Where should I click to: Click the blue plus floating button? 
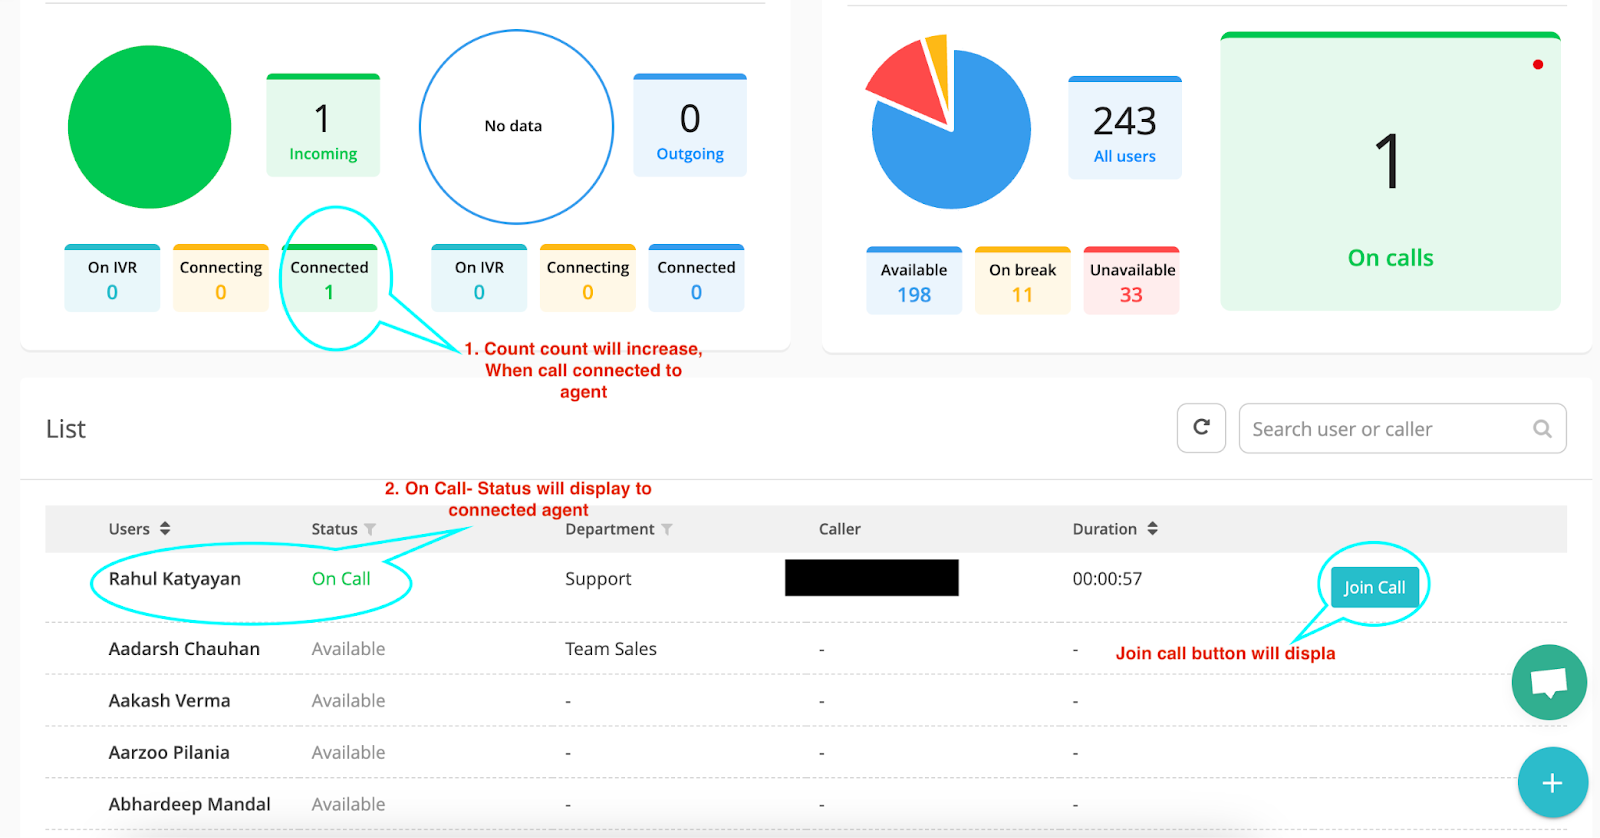[x=1552, y=783]
